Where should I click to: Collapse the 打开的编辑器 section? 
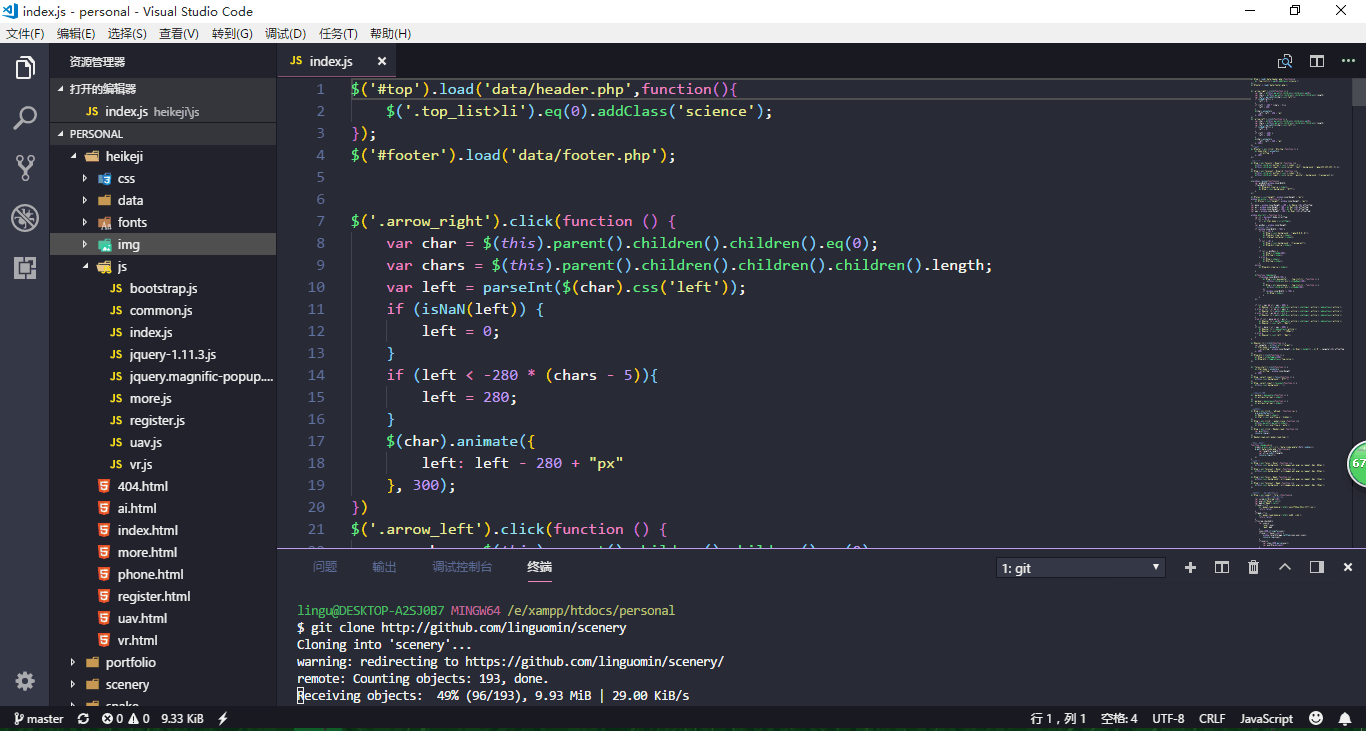coord(163,89)
